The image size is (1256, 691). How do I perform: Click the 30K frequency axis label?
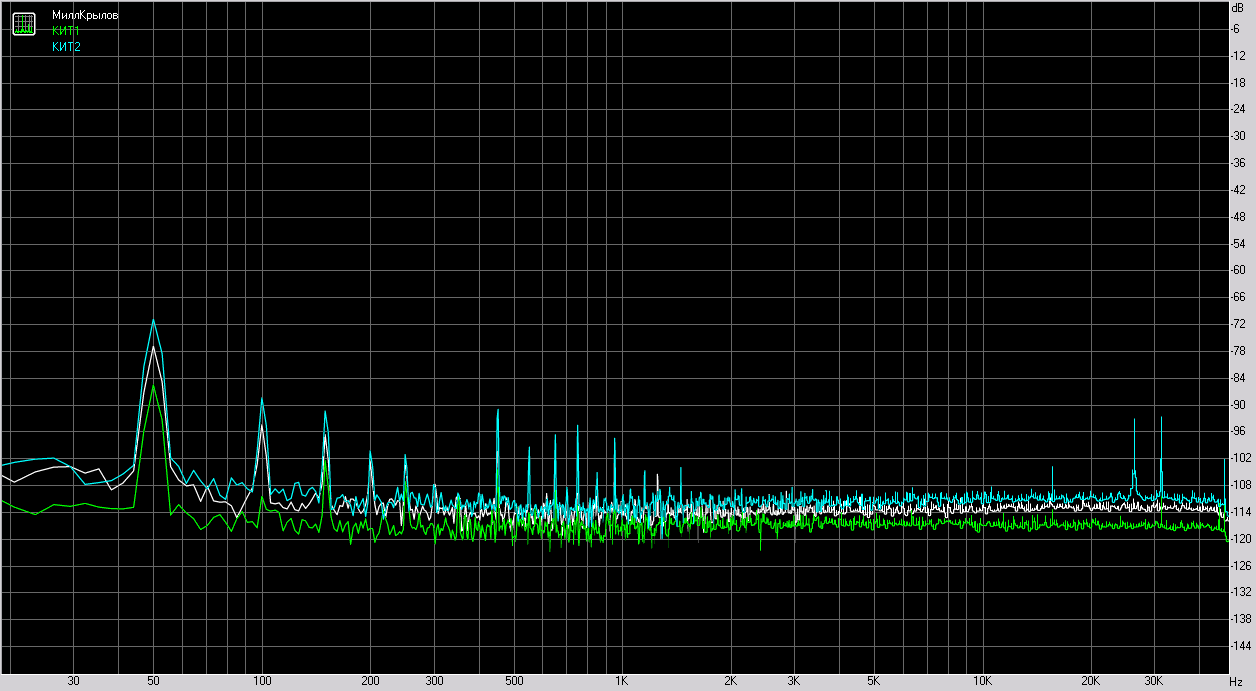(x=1155, y=682)
